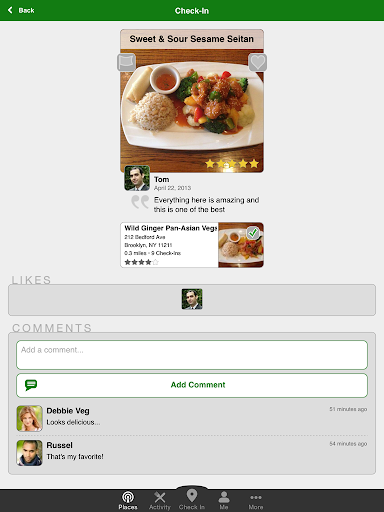Switch to the Activity tab
Image resolution: width=384 pixels, height=512 pixels.
pyautogui.click(x=160, y=500)
